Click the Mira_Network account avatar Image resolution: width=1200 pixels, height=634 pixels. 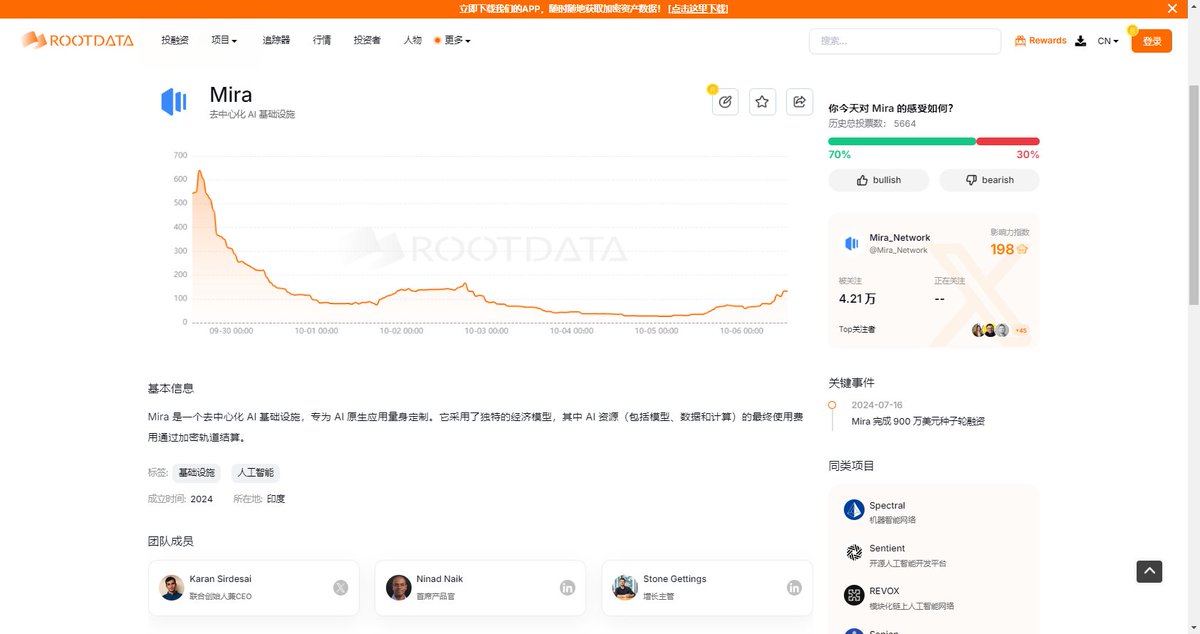[x=852, y=243]
